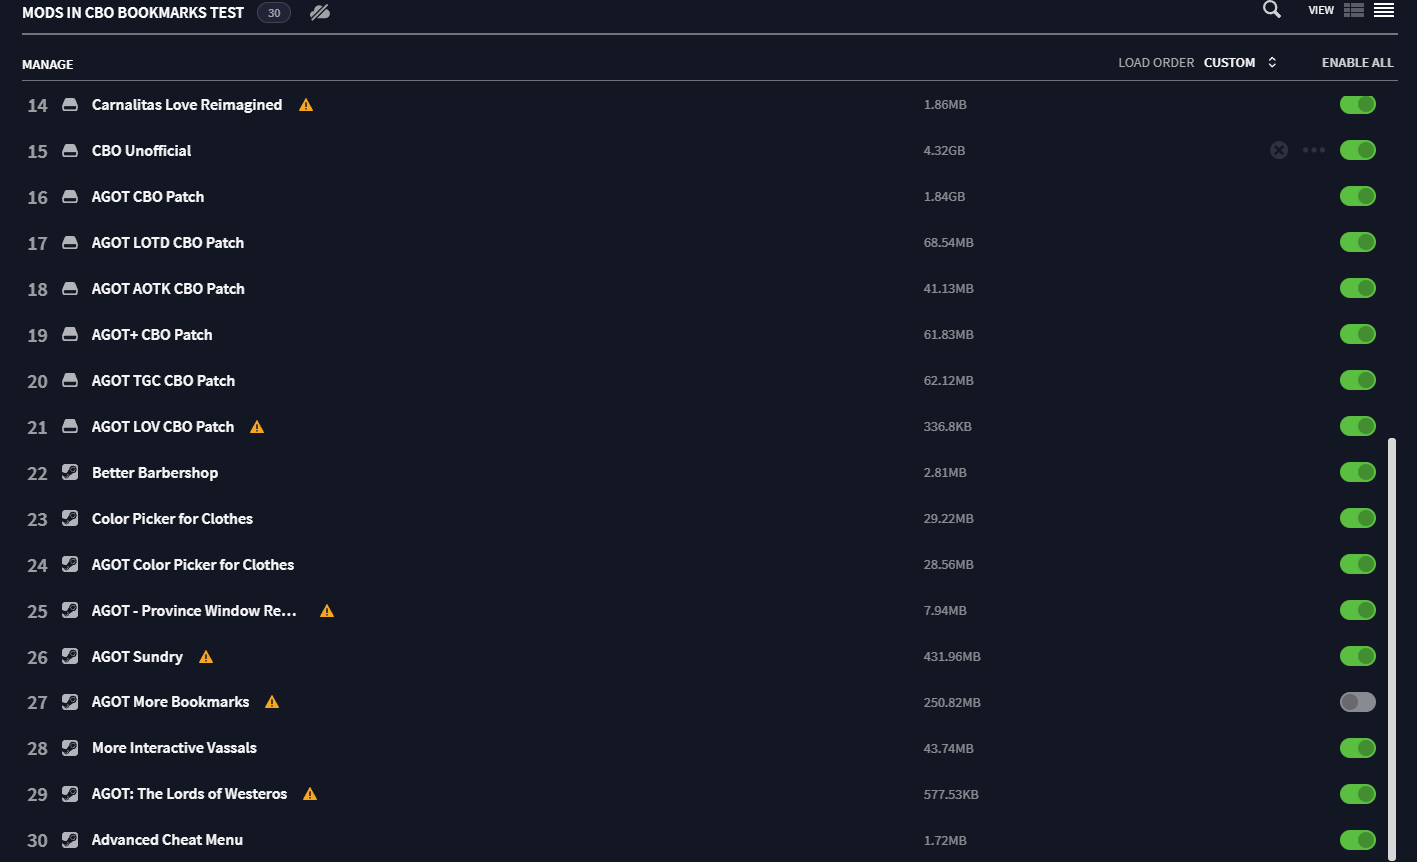Turn off AGOT Sundry switch
Image resolution: width=1417 pixels, height=862 pixels.
coord(1358,656)
